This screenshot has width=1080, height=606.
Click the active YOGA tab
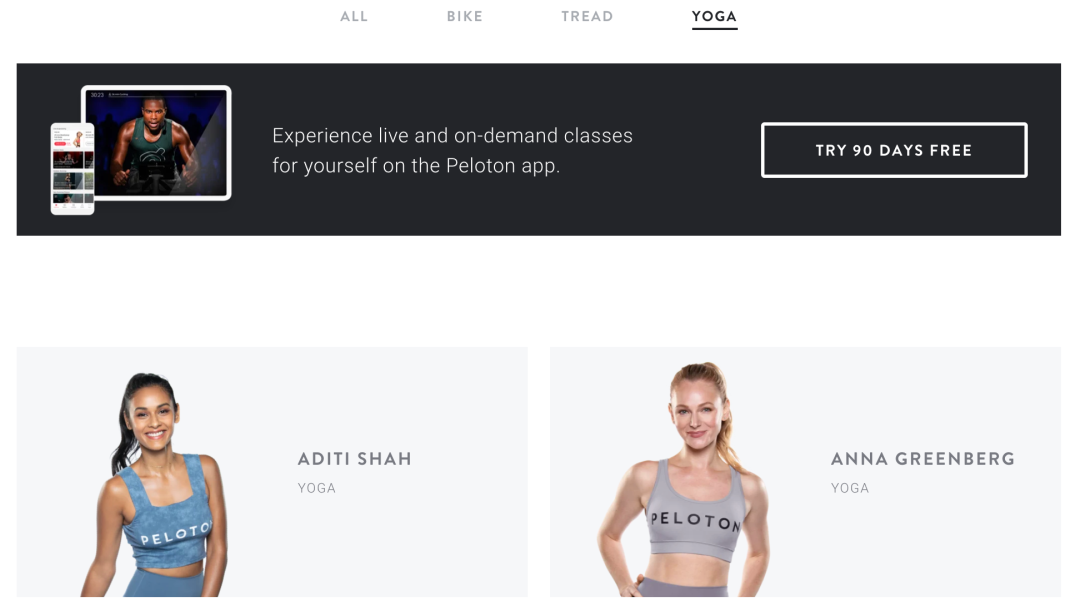click(714, 17)
